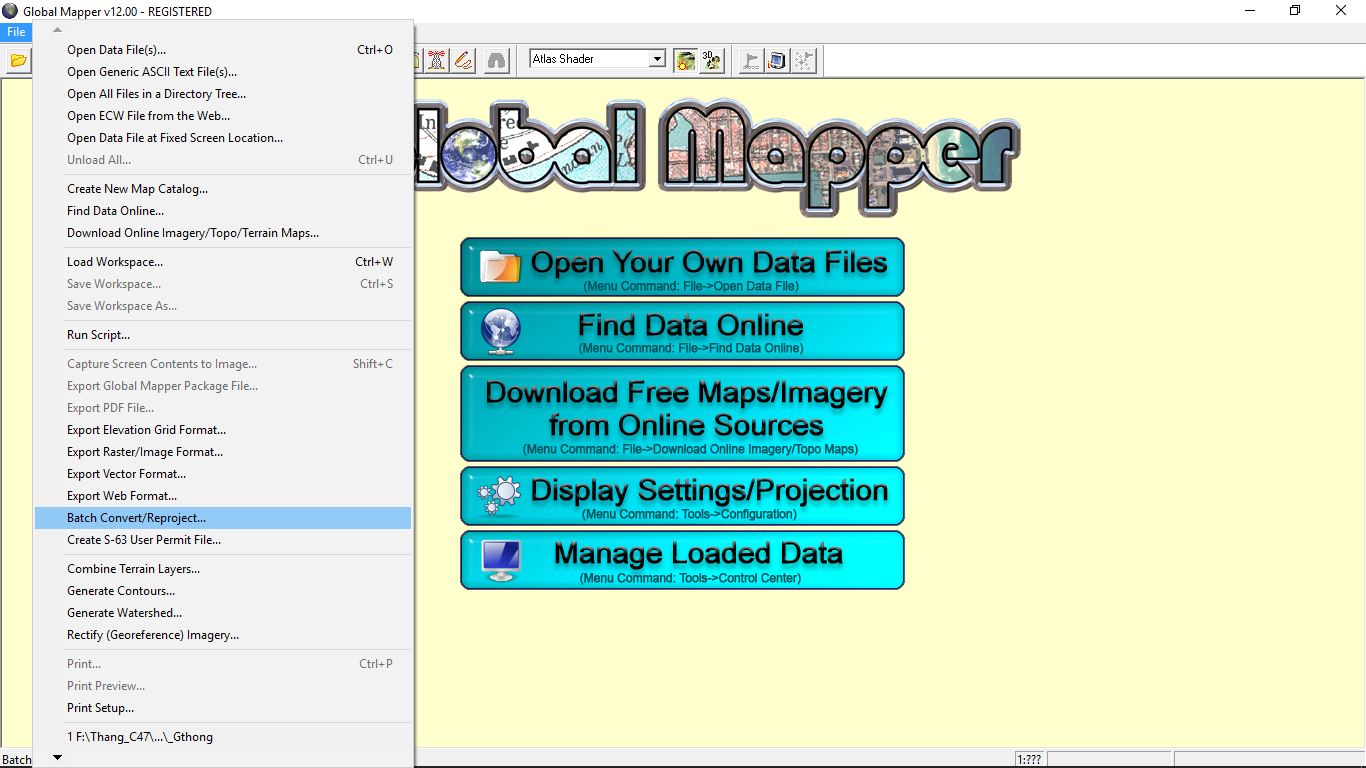Image resolution: width=1366 pixels, height=768 pixels.
Task: Choose Export Vector Format...
Action: (x=223, y=474)
